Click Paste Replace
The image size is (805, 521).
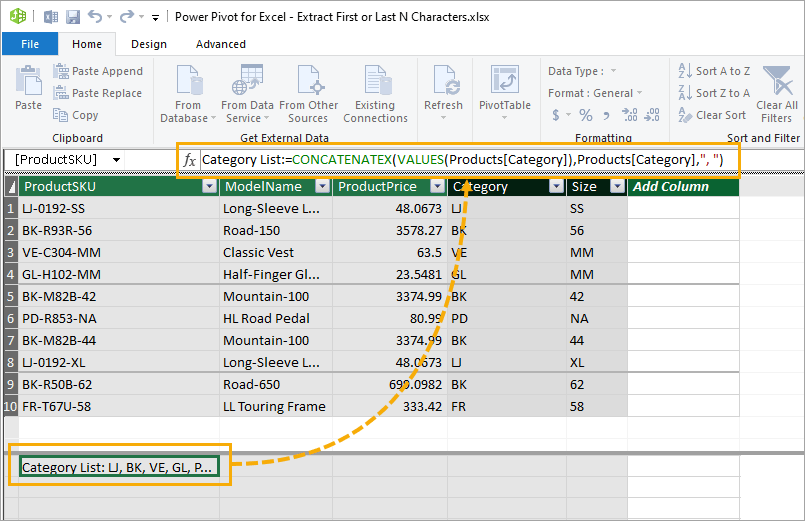click(98, 93)
